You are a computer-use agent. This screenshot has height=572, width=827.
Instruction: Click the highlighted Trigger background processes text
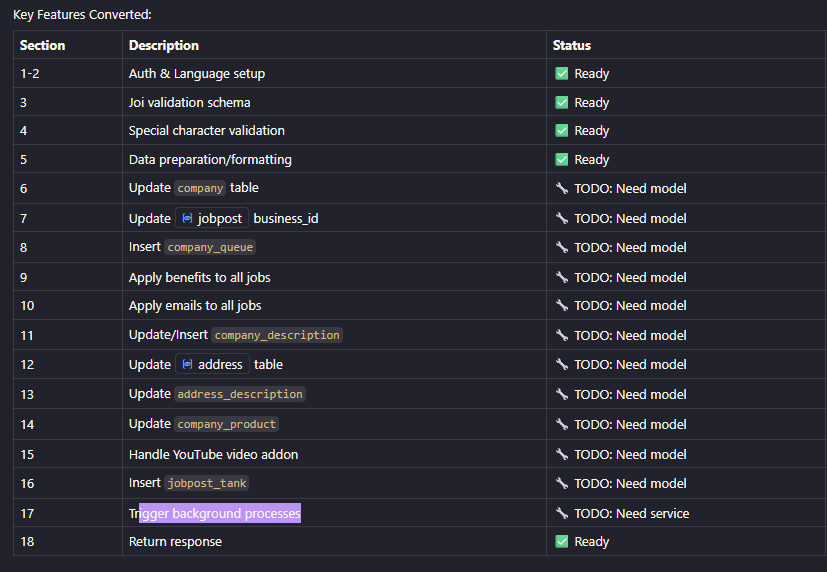pos(219,513)
